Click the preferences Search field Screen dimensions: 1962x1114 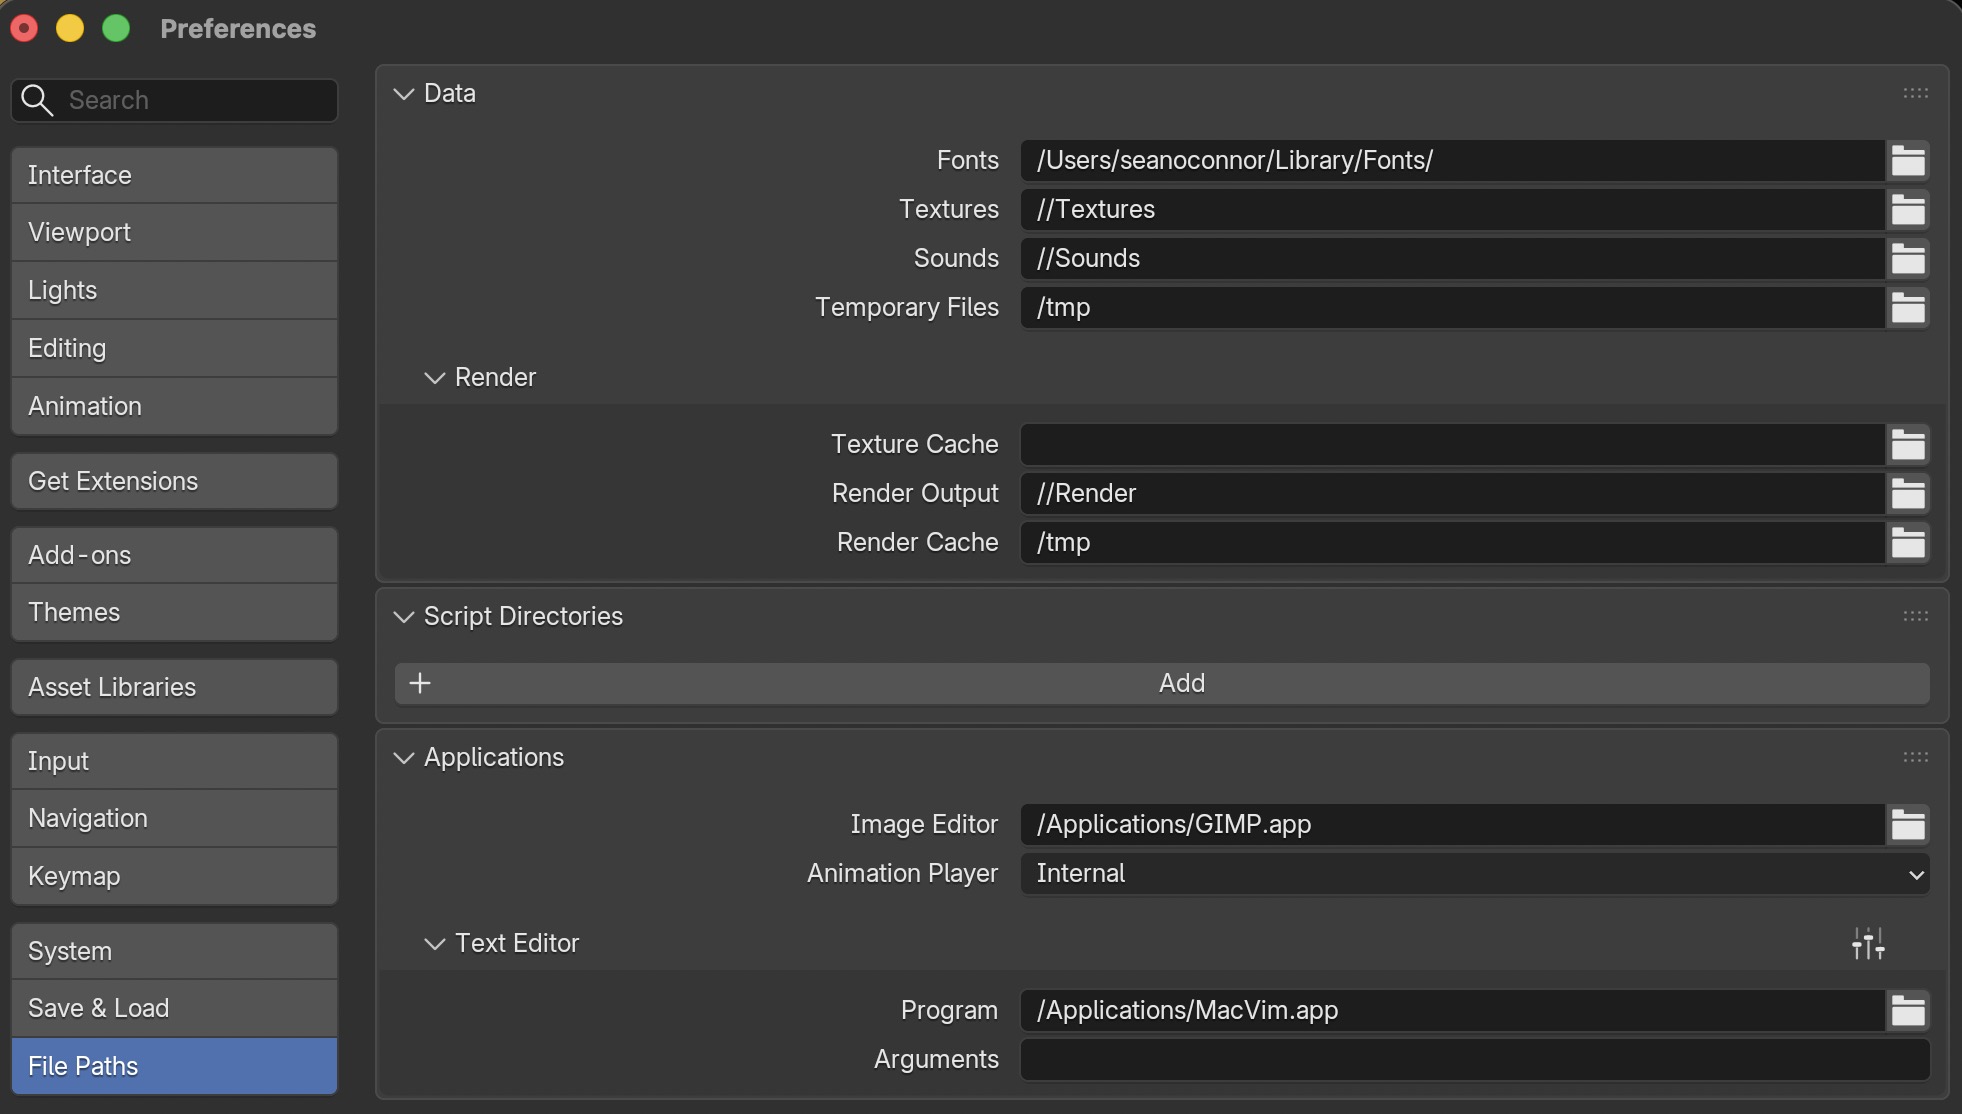click(x=174, y=100)
